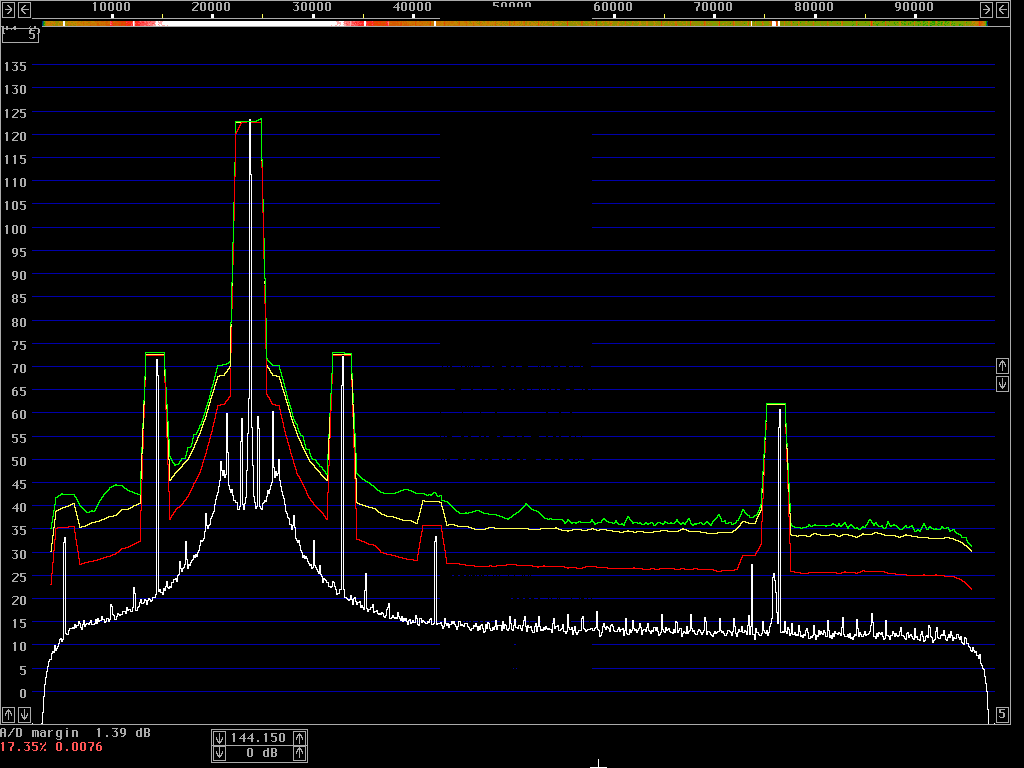Click the 60000 frequency scale label
1024x768 pixels.
[x=613, y=7]
